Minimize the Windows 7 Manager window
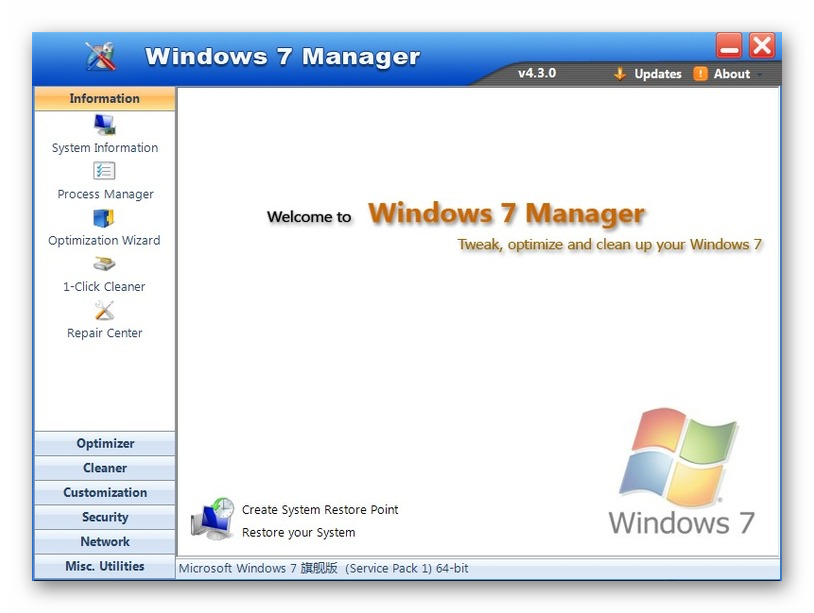 [729, 46]
